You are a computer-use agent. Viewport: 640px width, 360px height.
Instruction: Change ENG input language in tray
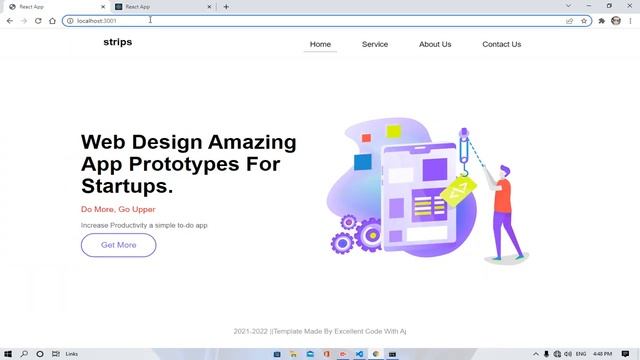(581, 354)
